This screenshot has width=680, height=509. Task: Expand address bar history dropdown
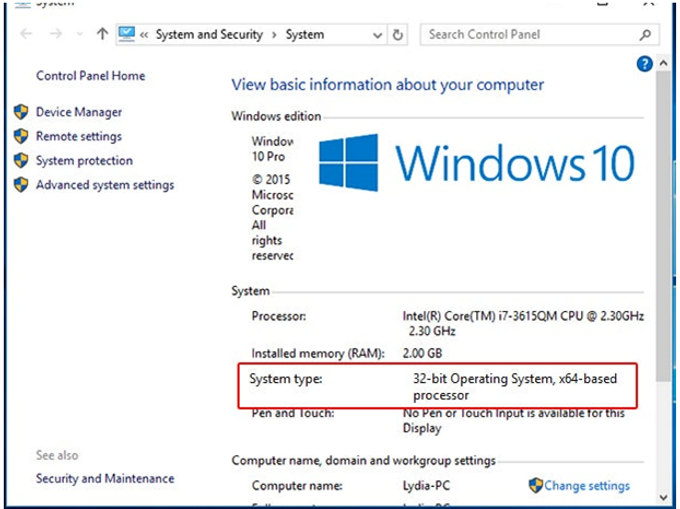[x=377, y=35]
